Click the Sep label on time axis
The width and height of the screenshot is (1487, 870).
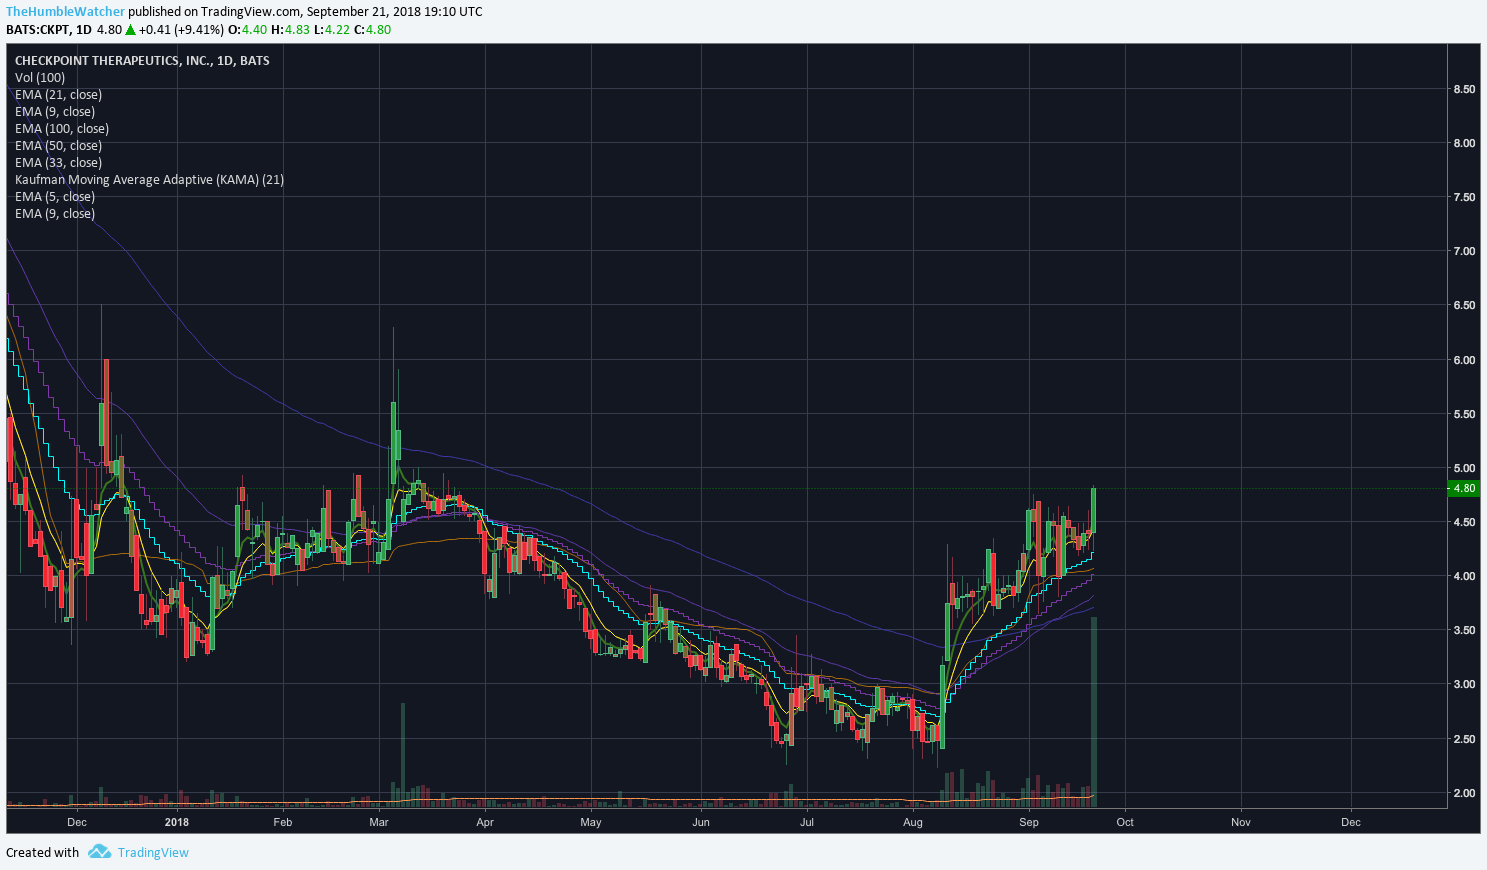click(1029, 822)
